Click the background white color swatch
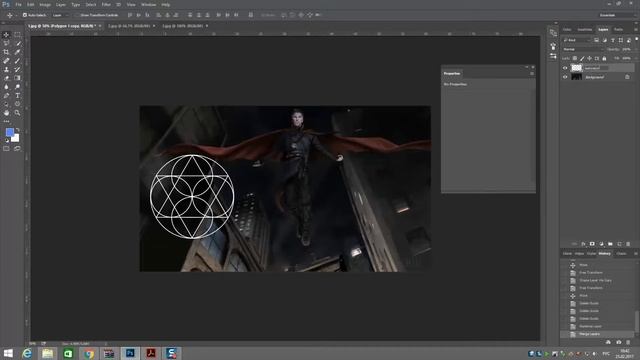 (x=16, y=138)
